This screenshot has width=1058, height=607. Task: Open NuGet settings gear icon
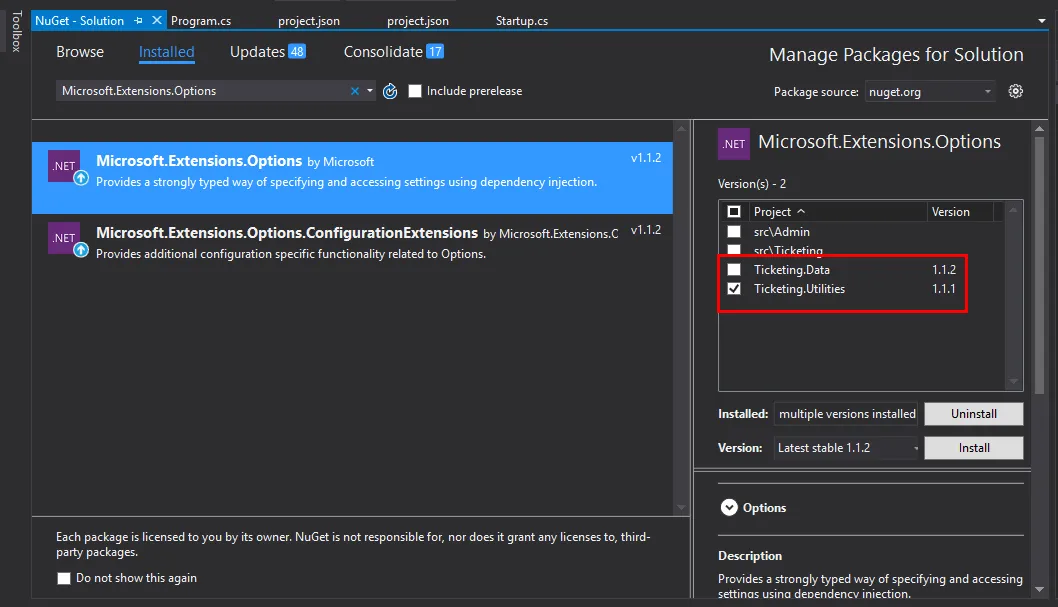coord(1016,91)
